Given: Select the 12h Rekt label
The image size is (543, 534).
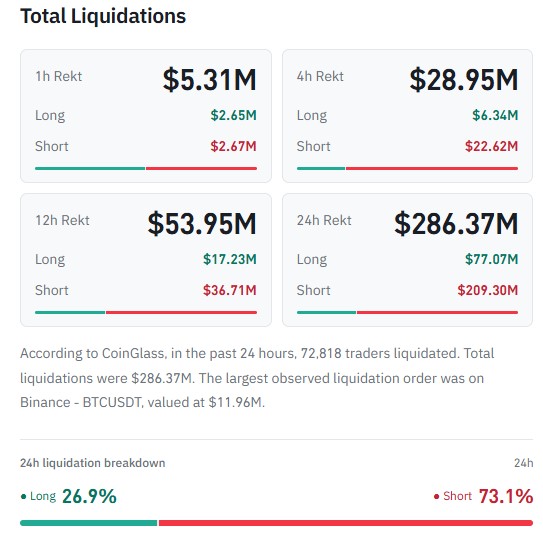Looking at the screenshot, I should (x=62, y=220).
